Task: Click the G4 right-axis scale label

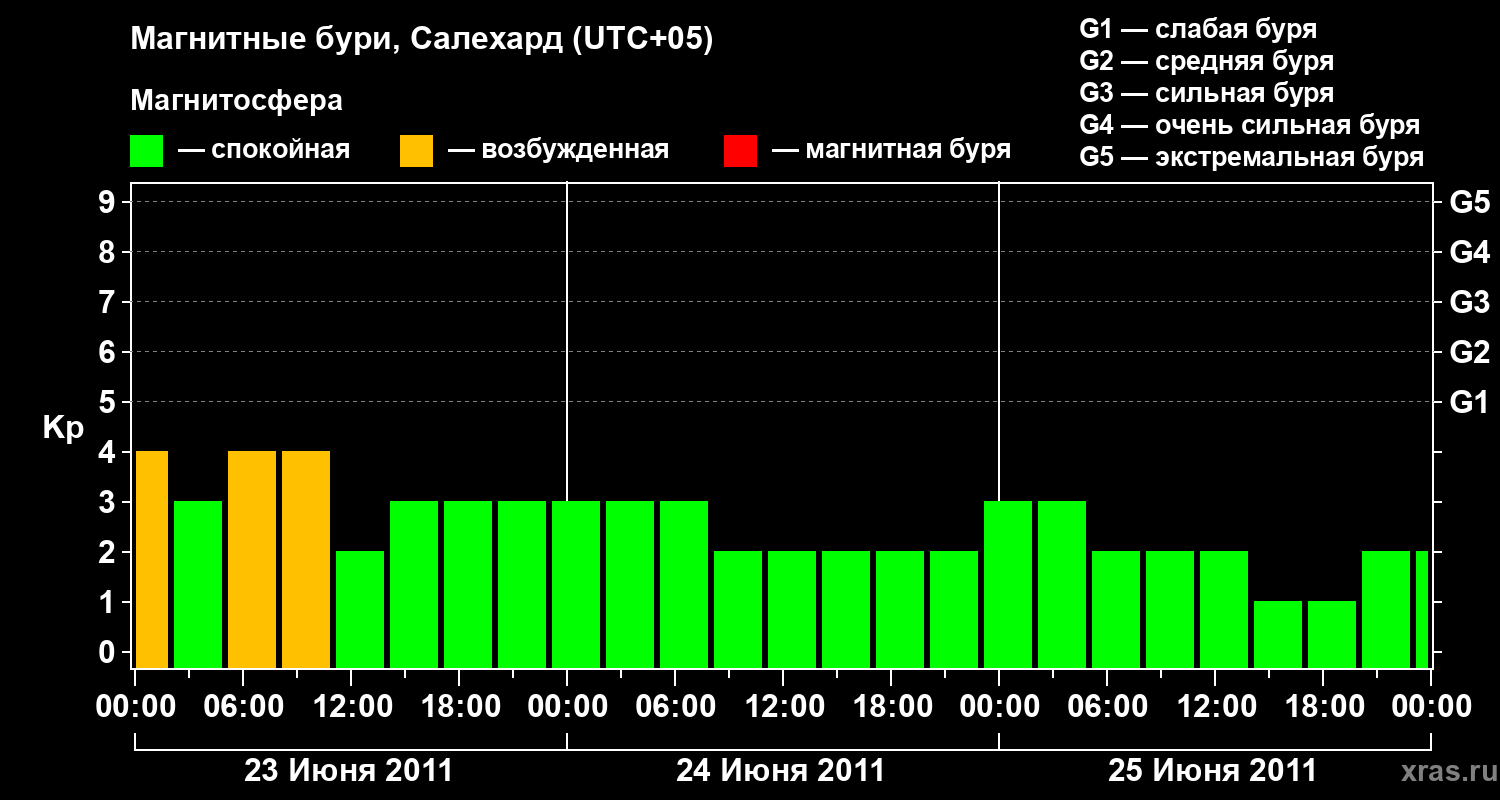Action: click(1469, 252)
